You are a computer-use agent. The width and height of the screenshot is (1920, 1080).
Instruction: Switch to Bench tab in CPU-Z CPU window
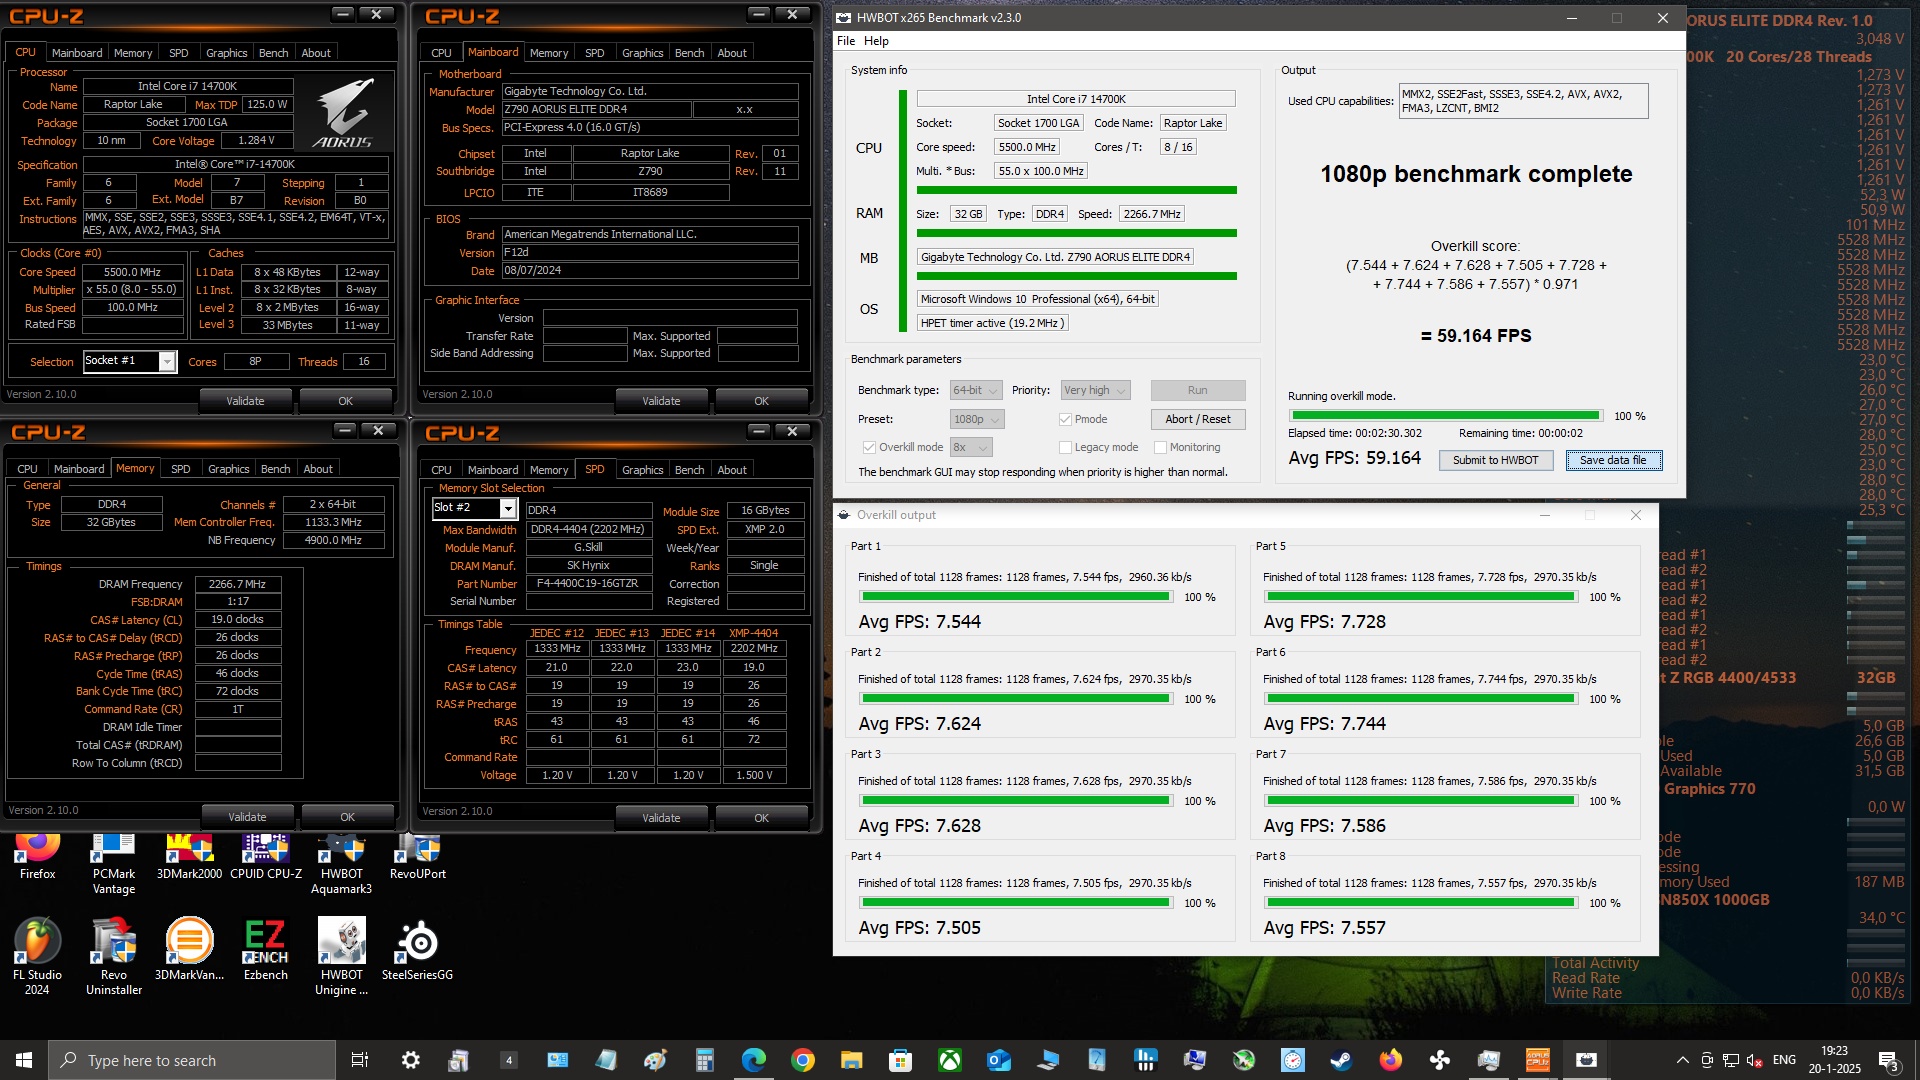273,53
